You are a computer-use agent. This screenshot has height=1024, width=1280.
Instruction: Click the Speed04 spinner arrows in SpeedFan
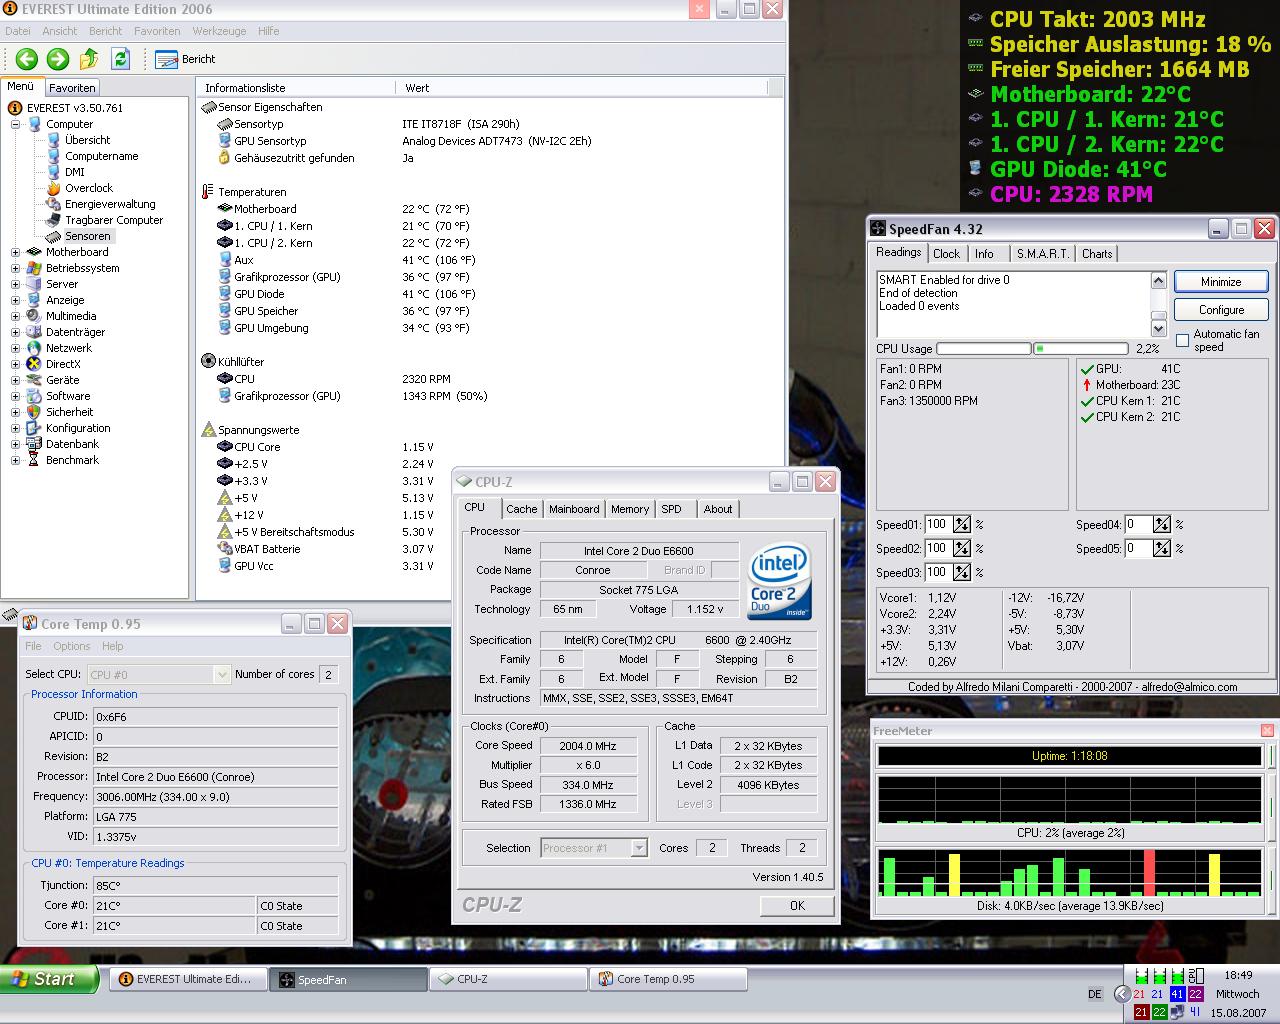[1161, 524]
